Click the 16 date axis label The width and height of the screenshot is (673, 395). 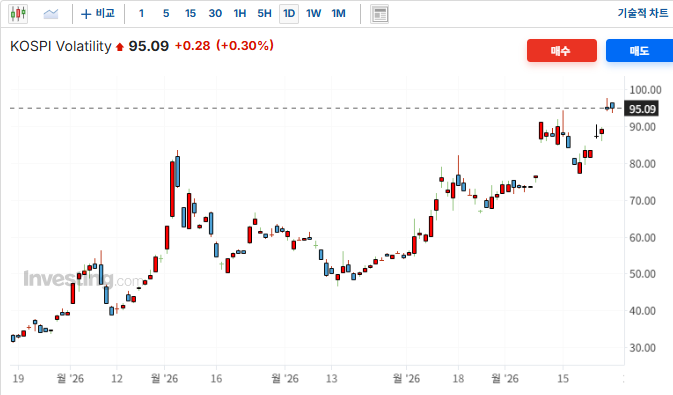point(216,379)
